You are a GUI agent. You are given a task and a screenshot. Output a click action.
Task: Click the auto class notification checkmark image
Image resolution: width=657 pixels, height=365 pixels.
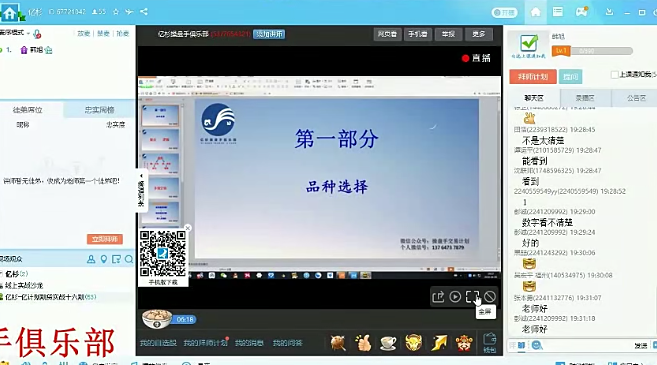click(x=529, y=46)
